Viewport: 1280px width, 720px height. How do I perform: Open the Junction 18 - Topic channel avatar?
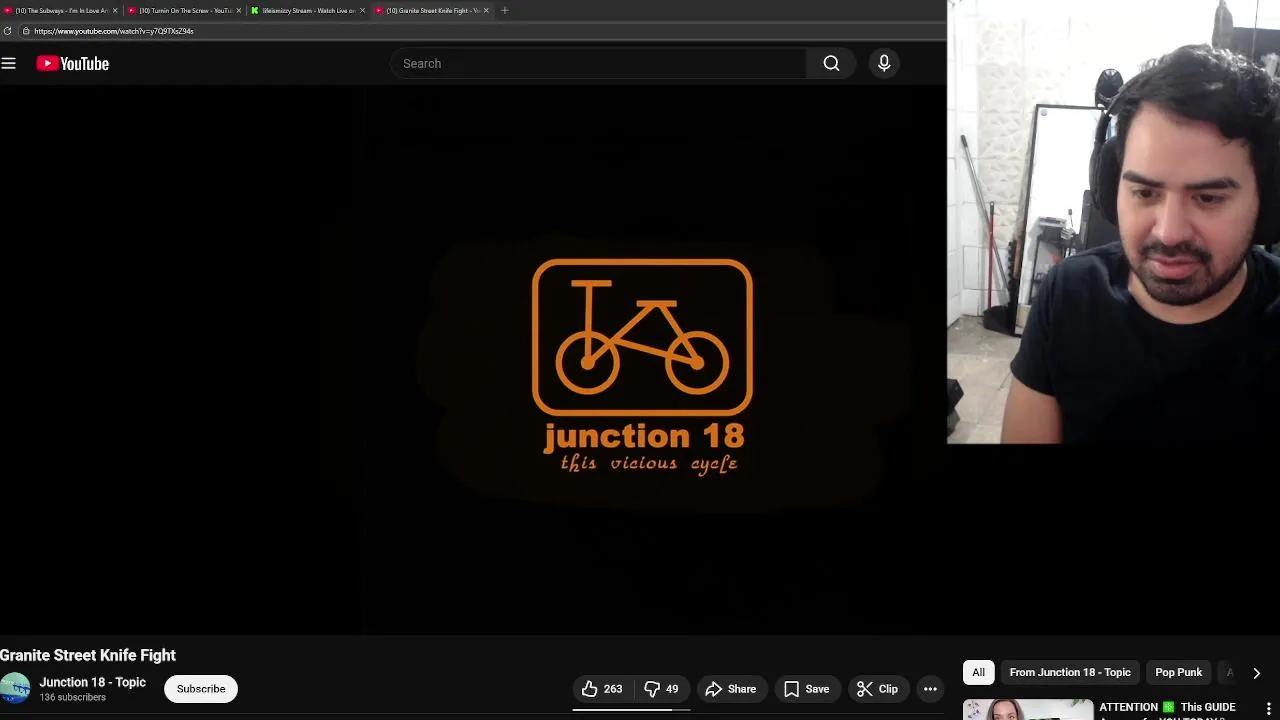[14, 689]
